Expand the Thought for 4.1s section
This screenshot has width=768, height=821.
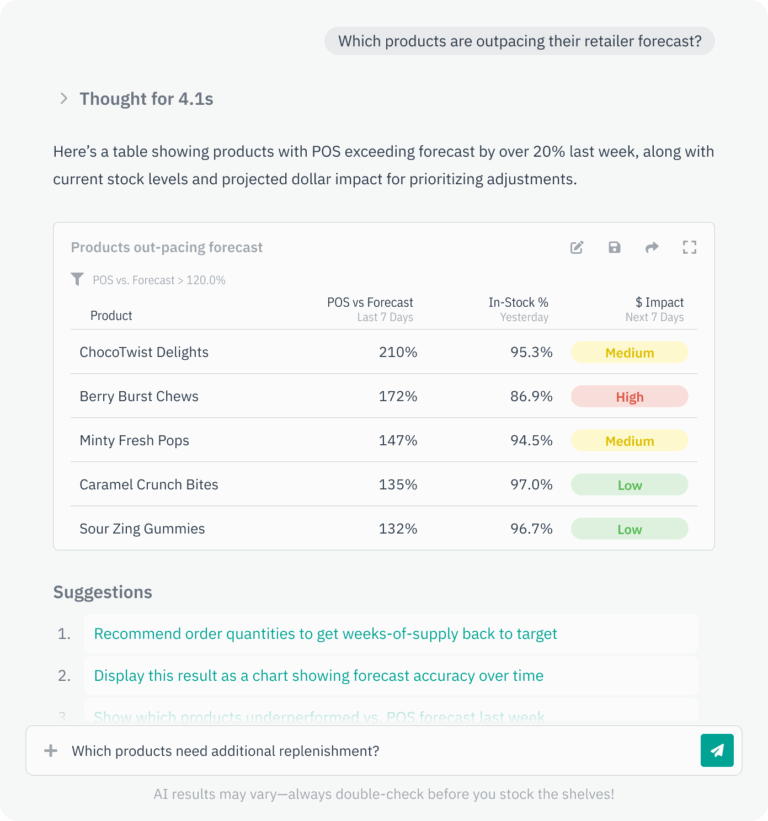pos(64,99)
